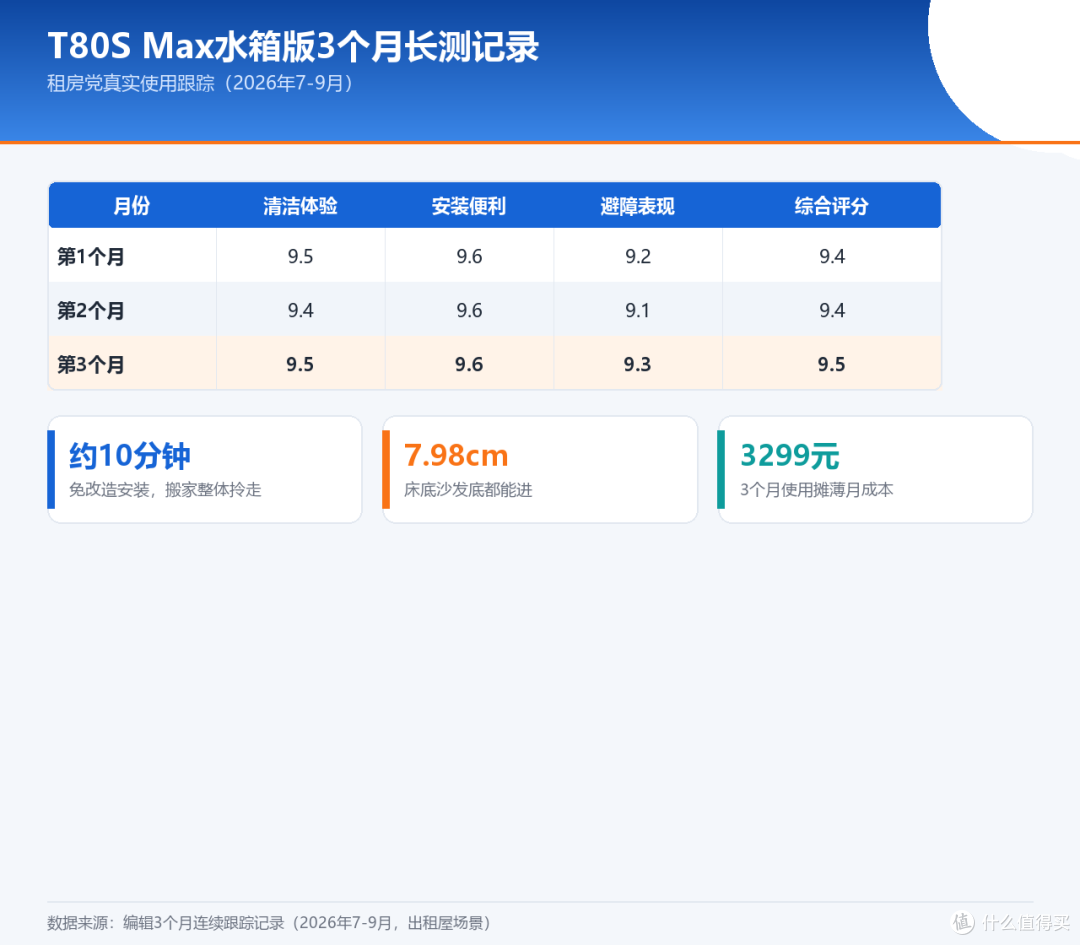Select the '第2个月' row label
Viewport: 1080px width, 945px height.
click(91, 311)
